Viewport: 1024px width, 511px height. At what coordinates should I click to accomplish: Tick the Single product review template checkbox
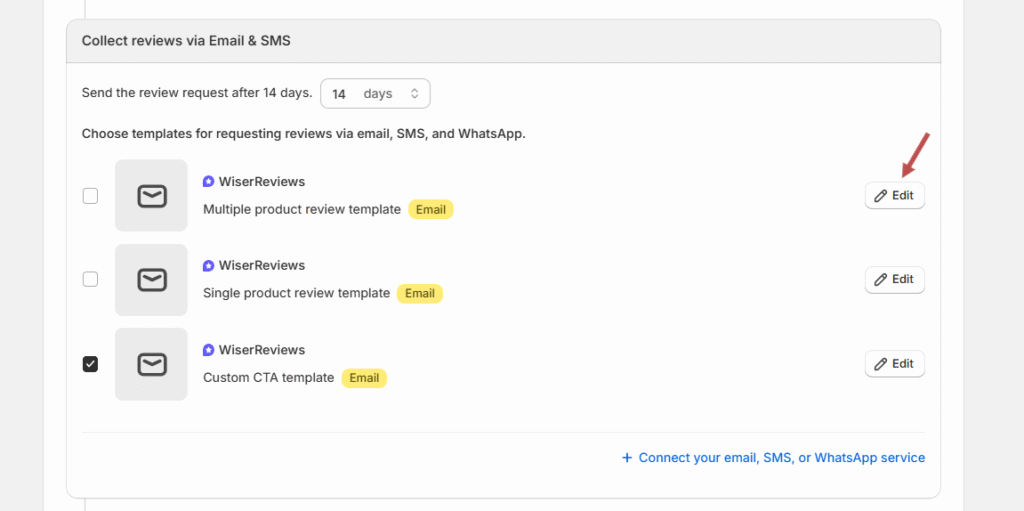click(90, 280)
